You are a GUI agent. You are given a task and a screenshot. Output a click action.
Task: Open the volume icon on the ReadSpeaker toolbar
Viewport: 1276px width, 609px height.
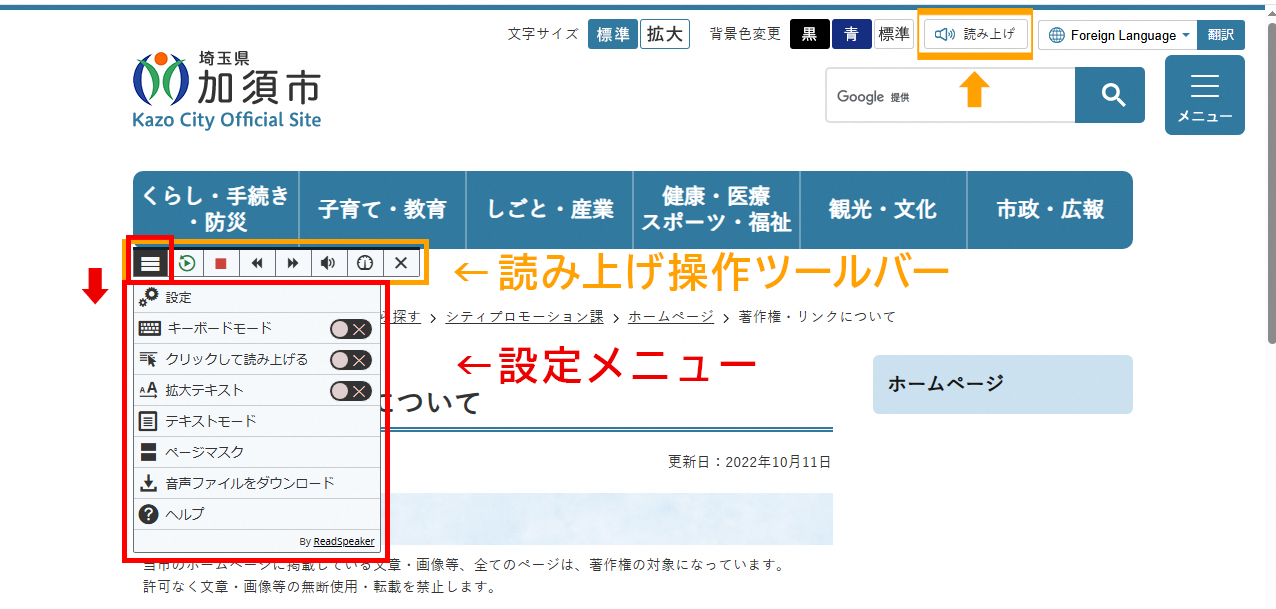[x=328, y=262]
